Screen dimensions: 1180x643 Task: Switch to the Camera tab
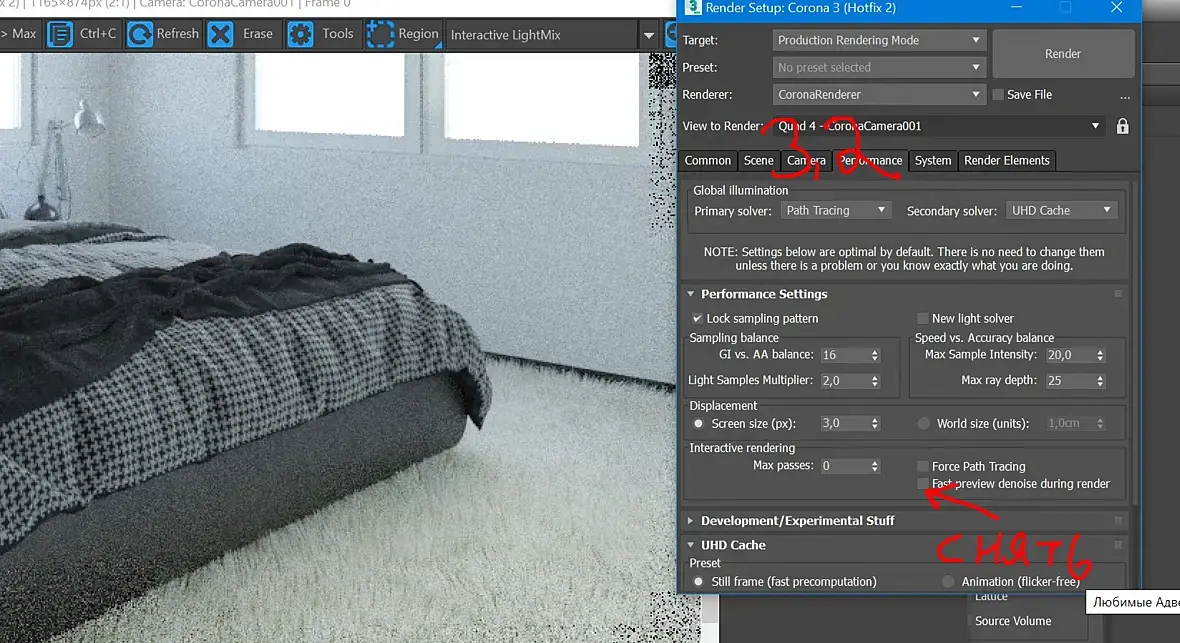pos(806,160)
